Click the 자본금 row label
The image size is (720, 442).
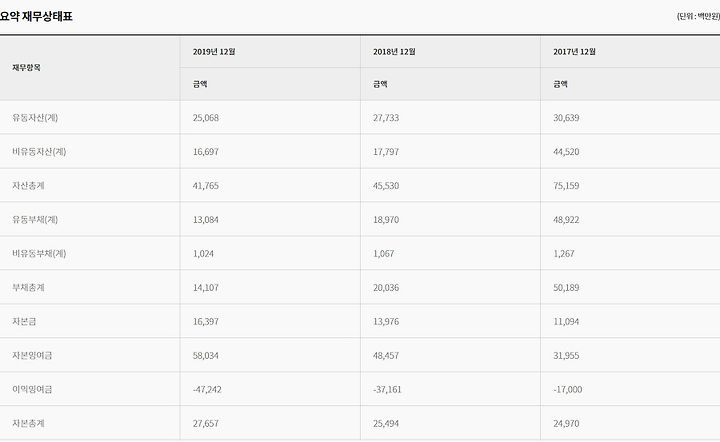(24, 322)
